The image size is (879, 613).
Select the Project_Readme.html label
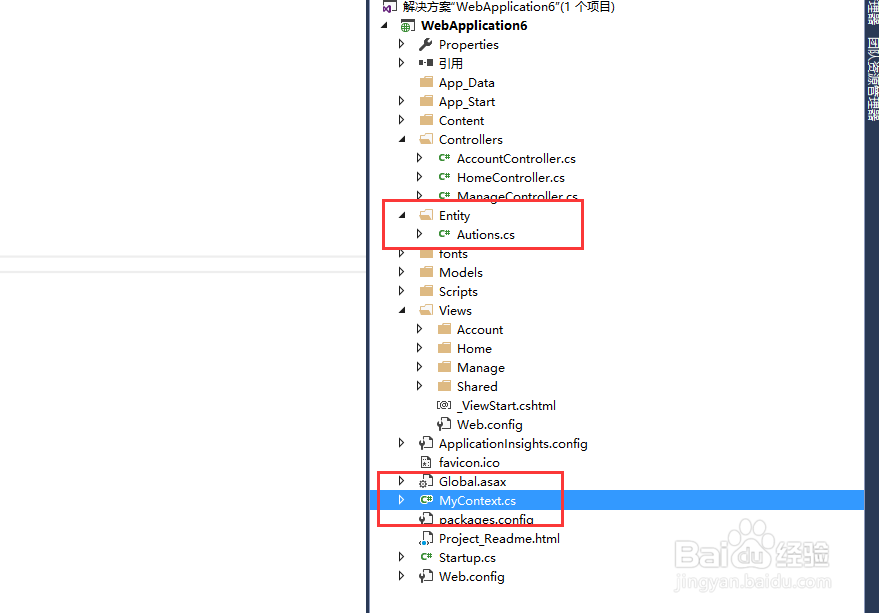pyautogui.click(x=499, y=538)
